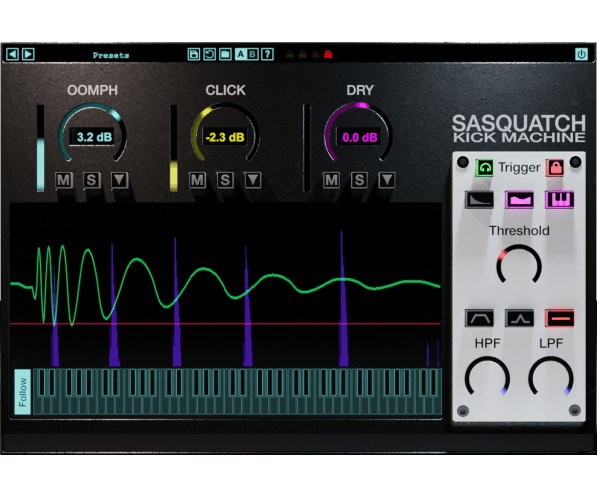597x497 pixels.
Task: Open the Presets menu
Action: (111, 55)
